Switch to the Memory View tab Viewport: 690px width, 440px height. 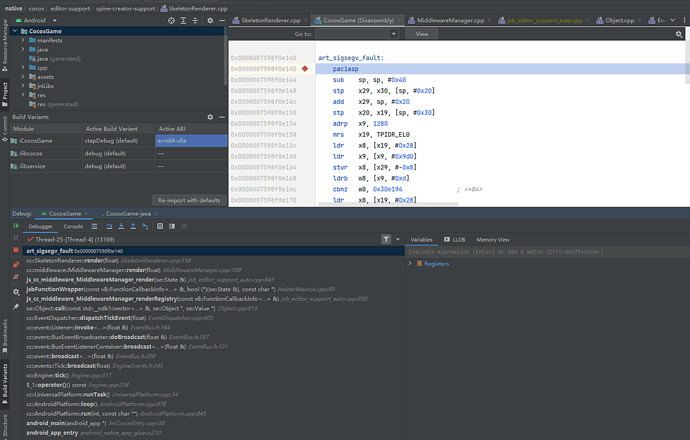(x=492, y=240)
